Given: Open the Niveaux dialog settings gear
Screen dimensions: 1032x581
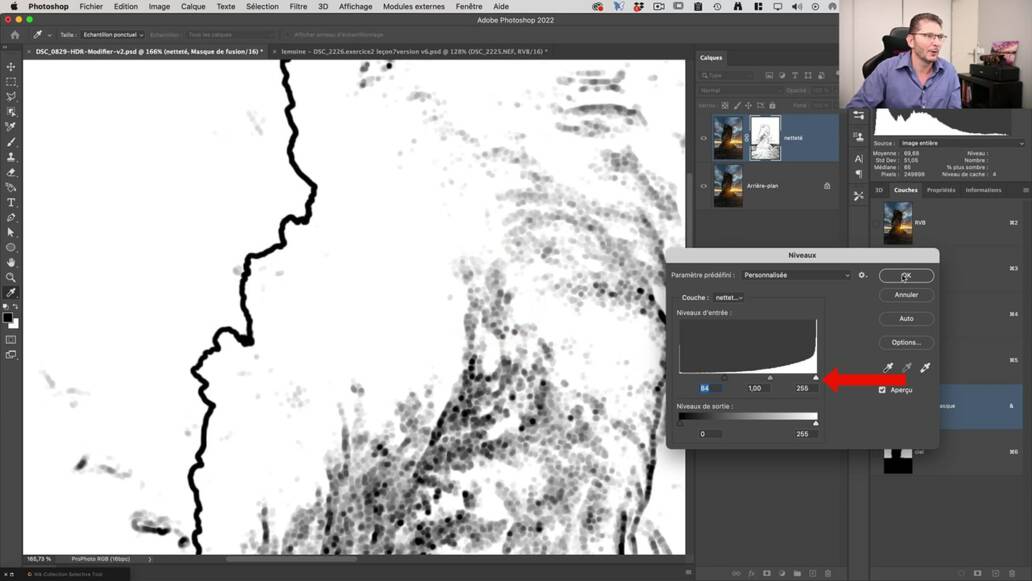Looking at the screenshot, I should tap(861, 275).
